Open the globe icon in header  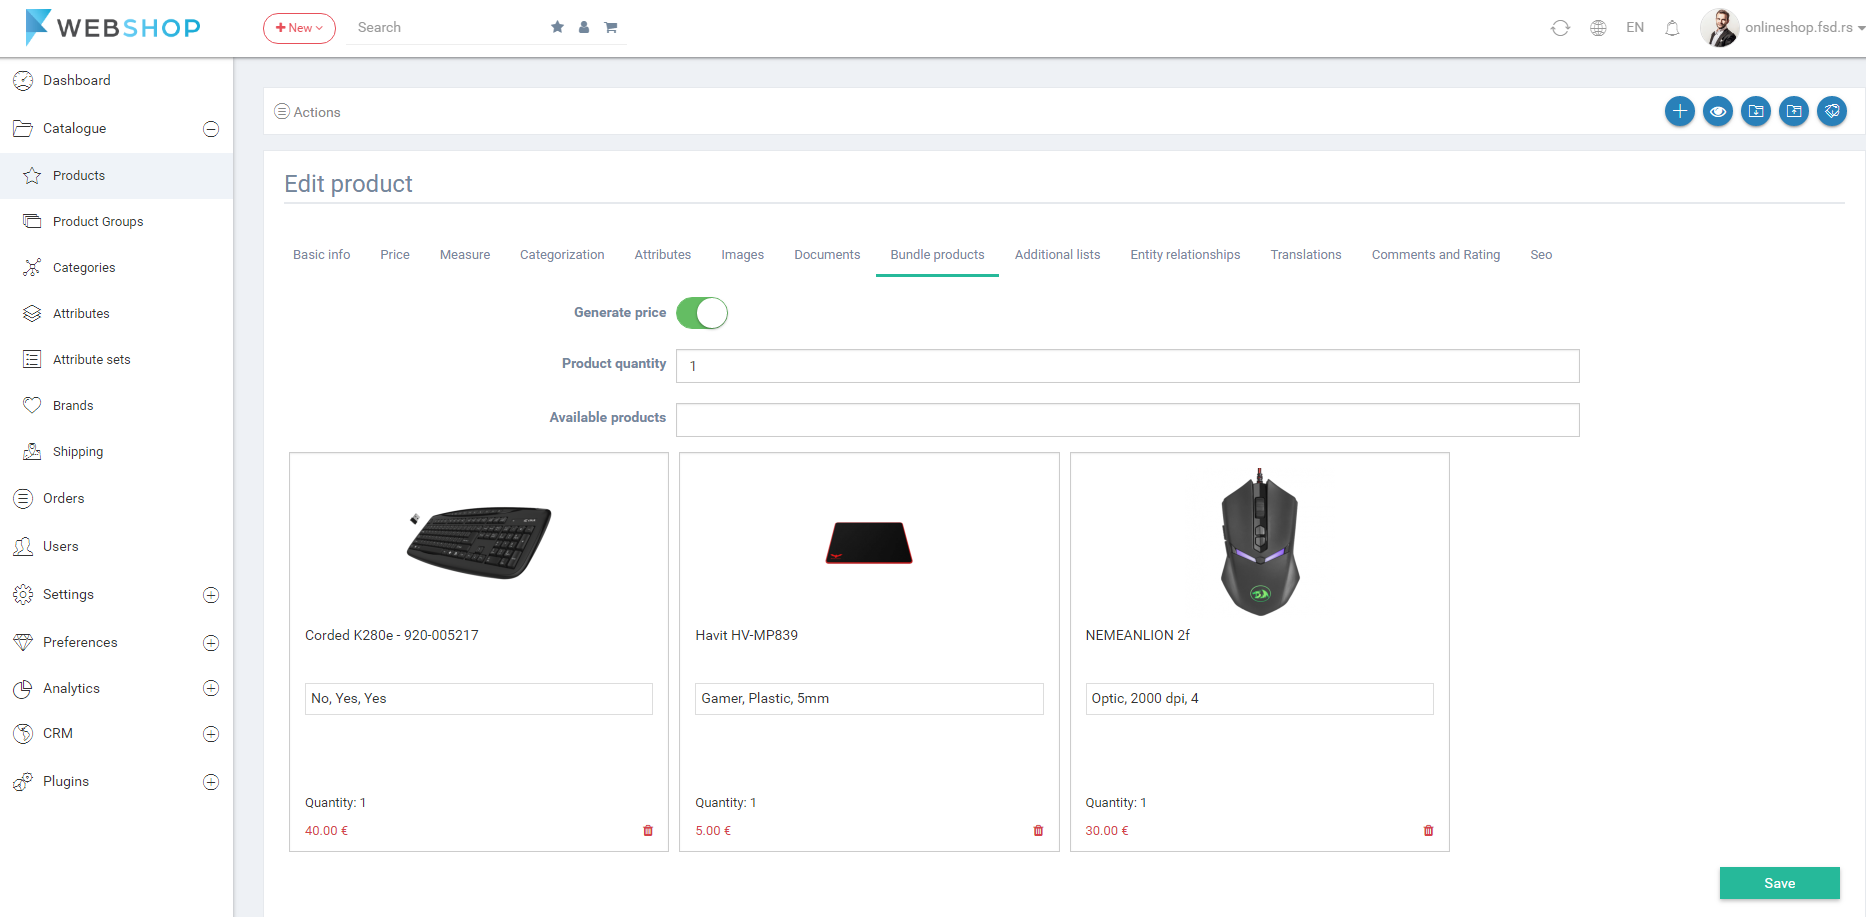point(1598,28)
